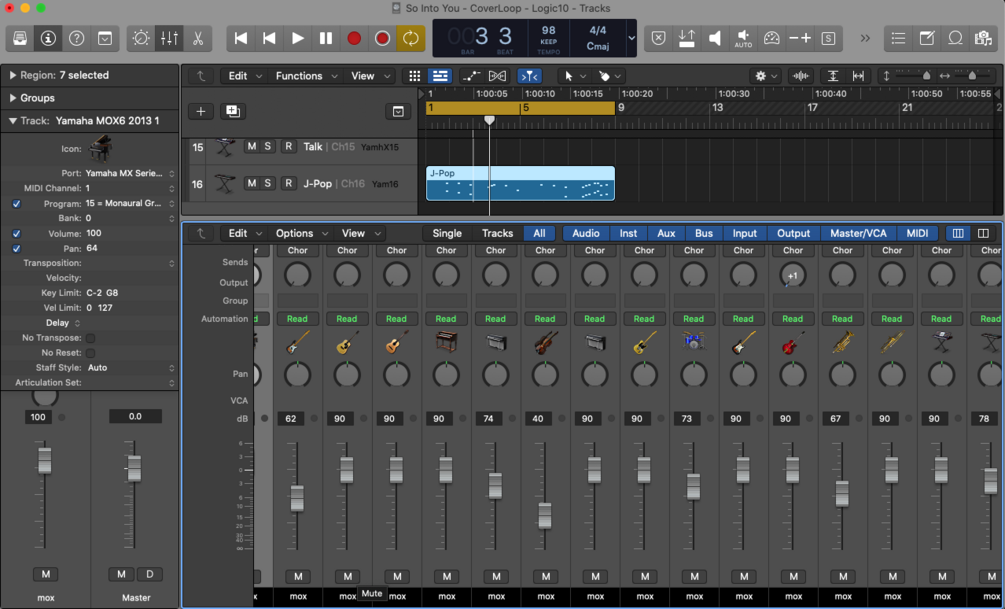
Task: Enable the No Transpose checkbox
Action: click(x=90, y=338)
